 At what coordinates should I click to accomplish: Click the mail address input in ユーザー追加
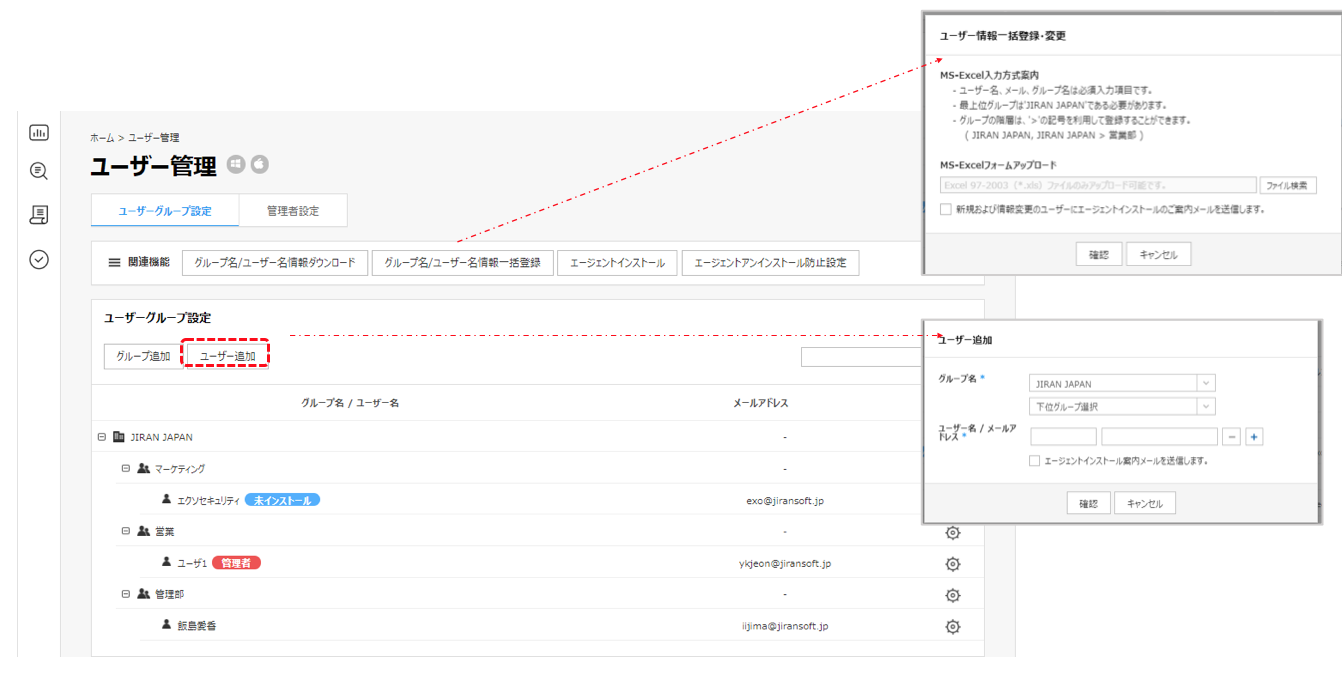coord(1160,437)
